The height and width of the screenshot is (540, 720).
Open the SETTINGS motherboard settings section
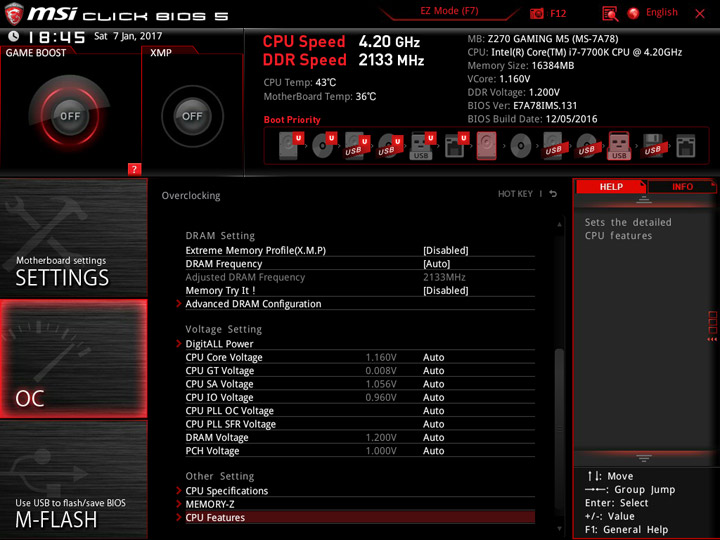(73, 238)
